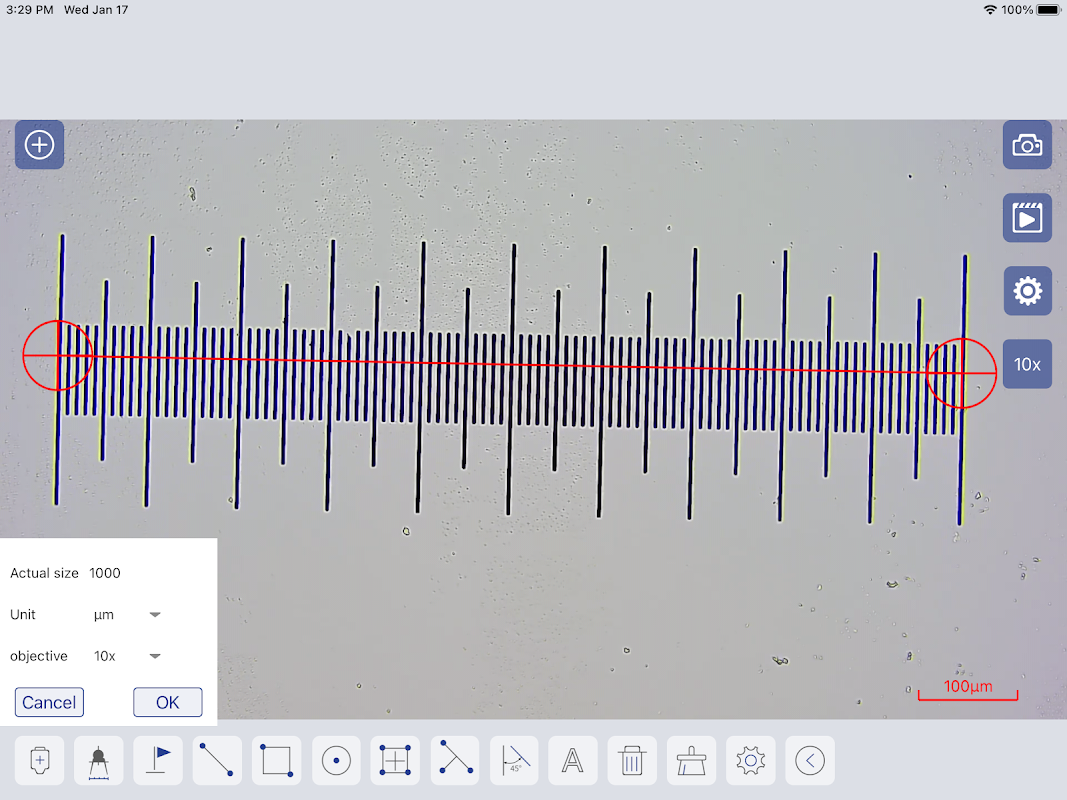
Task: Open measurement settings in the bottom toolbar
Action: pyautogui.click(x=751, y=760)
